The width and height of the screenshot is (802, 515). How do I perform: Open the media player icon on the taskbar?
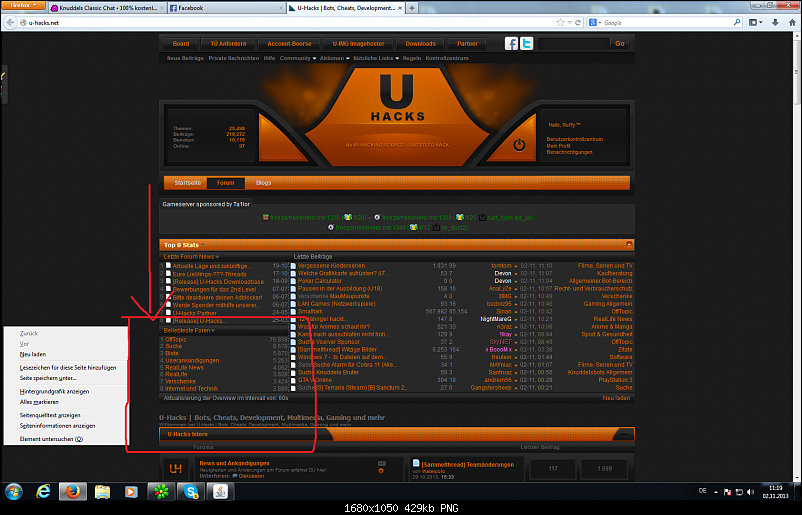coord(131,492)
